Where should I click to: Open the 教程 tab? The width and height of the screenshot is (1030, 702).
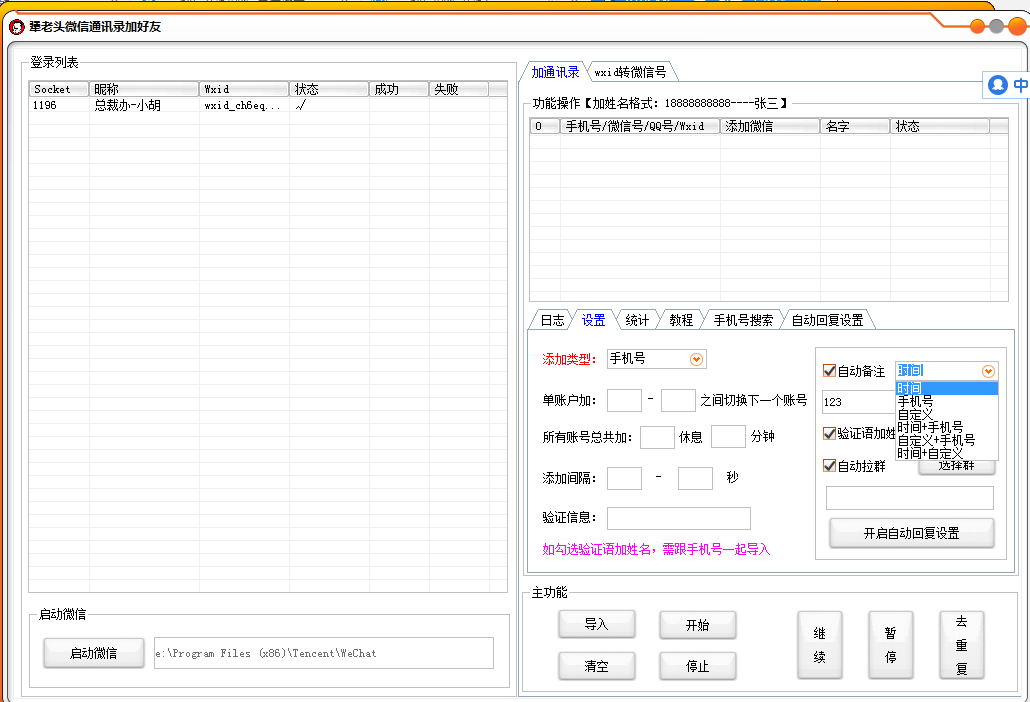(x=681, y=320)
